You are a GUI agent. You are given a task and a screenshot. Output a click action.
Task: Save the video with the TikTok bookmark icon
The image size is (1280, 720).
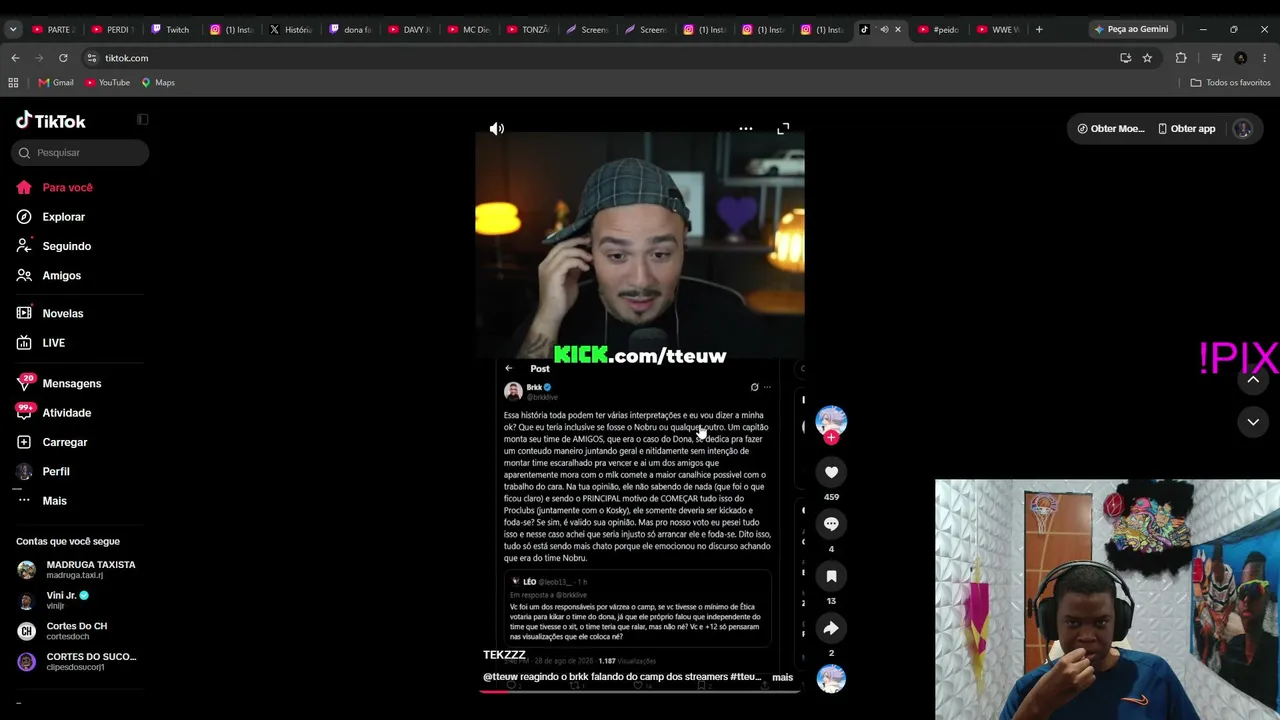click(x=831, y=576)
